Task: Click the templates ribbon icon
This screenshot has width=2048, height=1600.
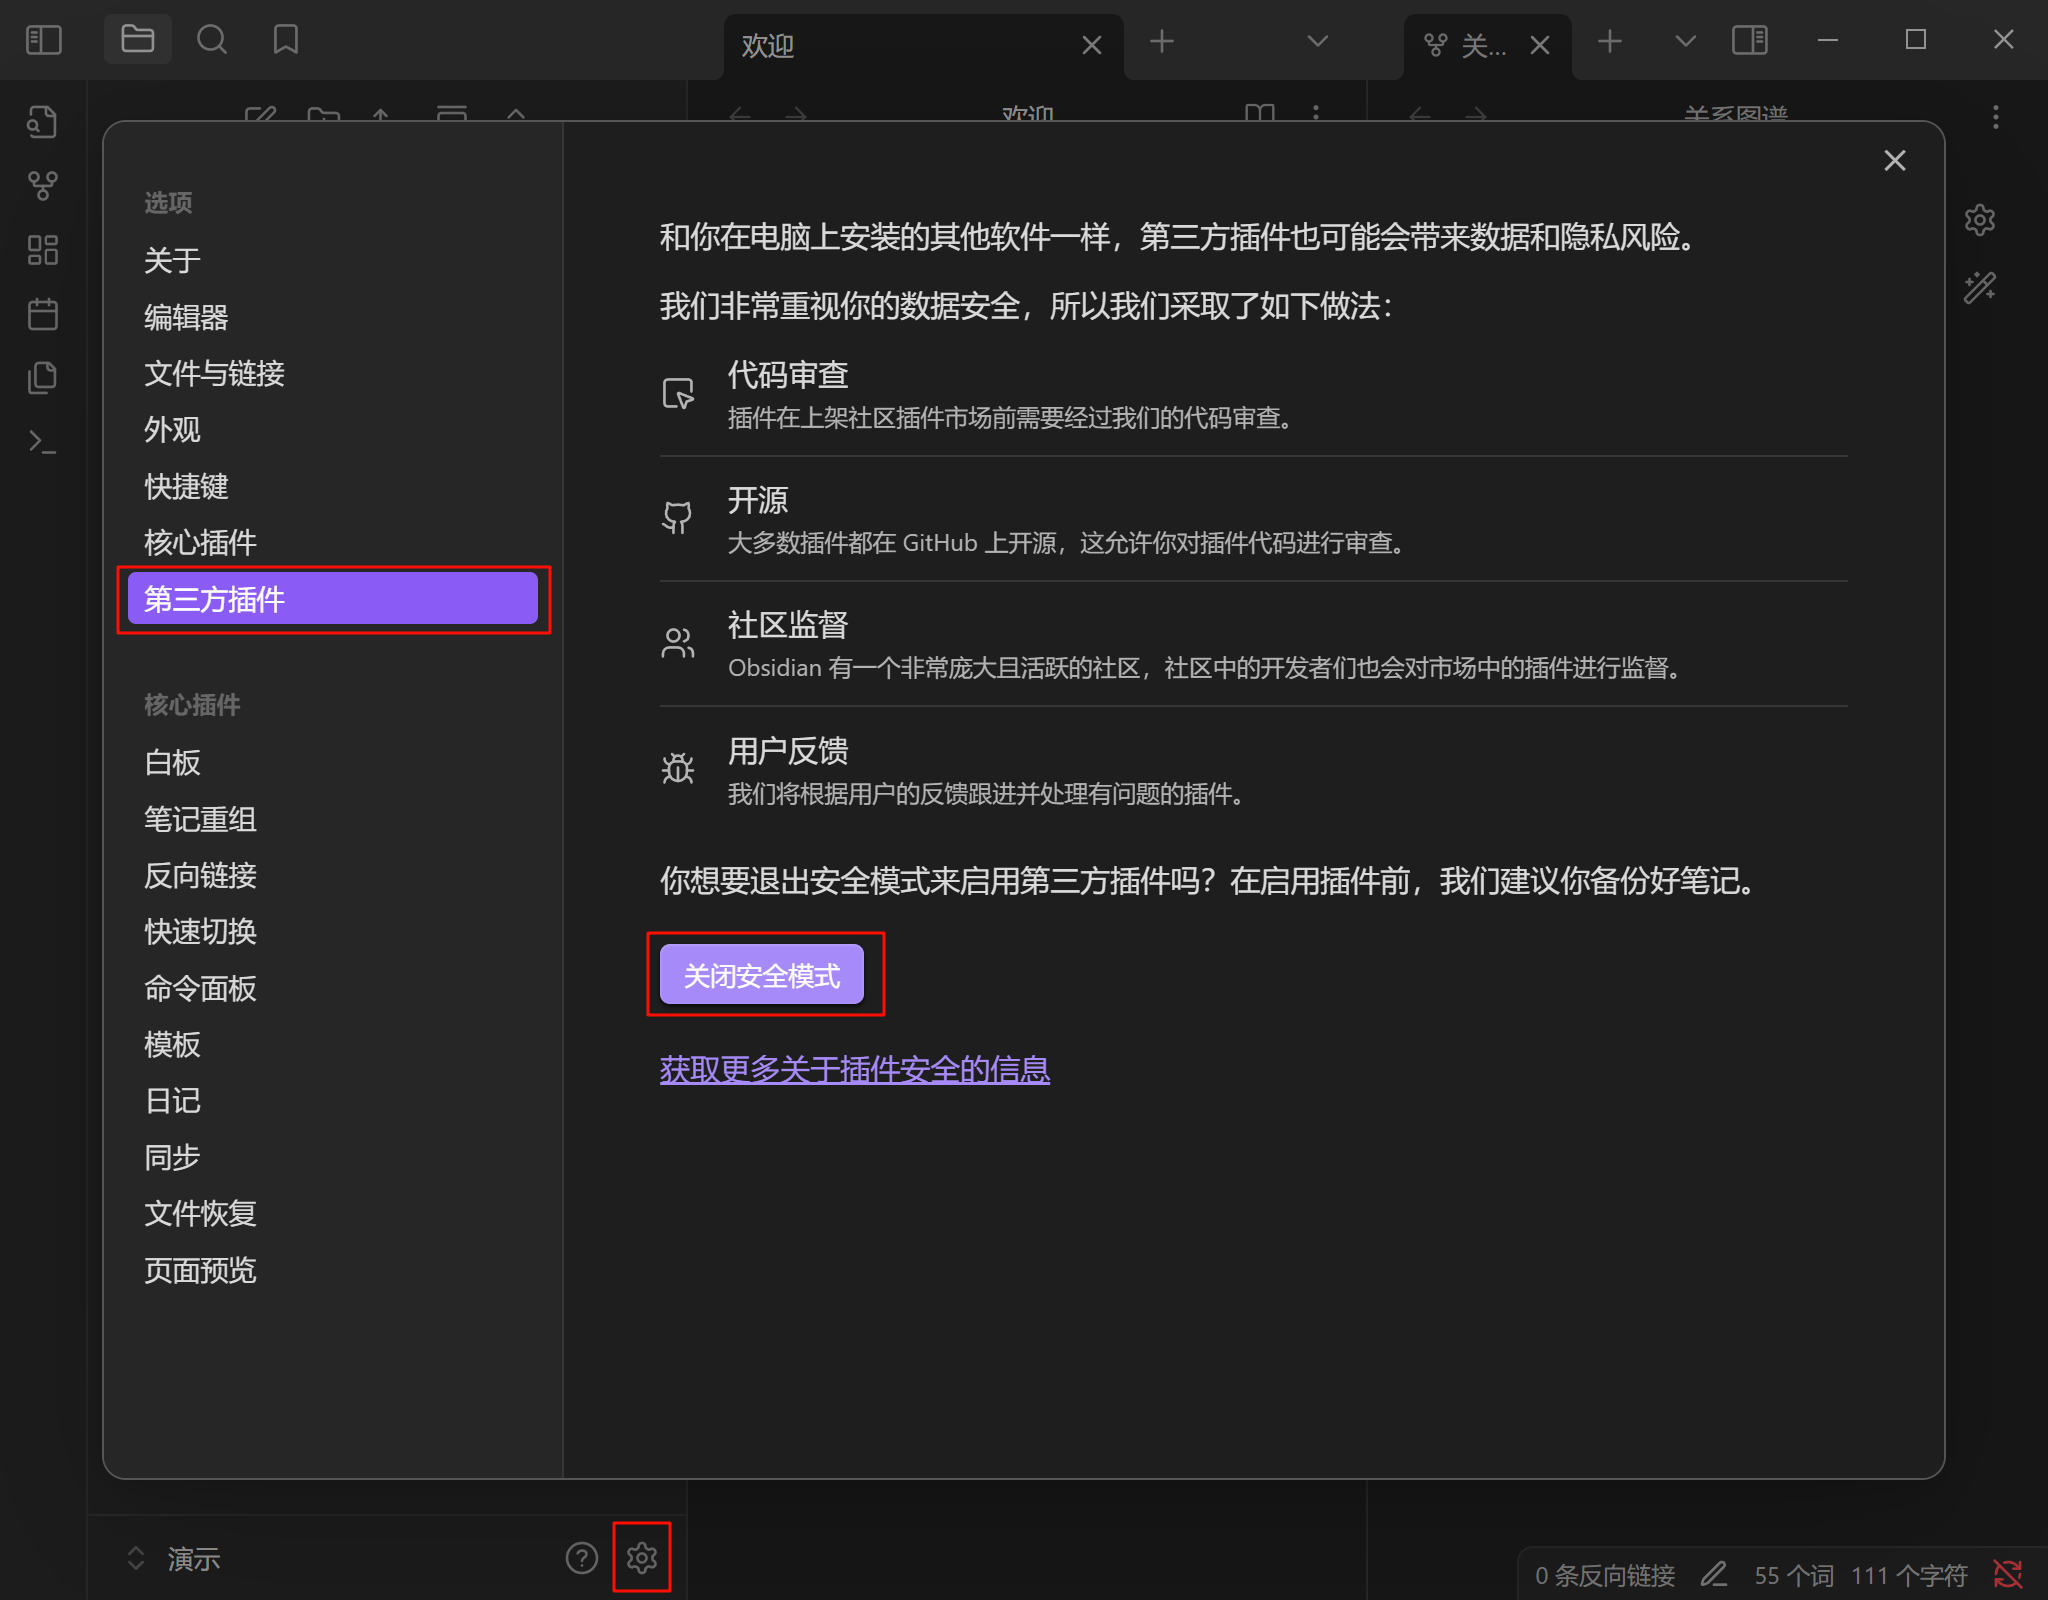Action: (x=42, y=378)
